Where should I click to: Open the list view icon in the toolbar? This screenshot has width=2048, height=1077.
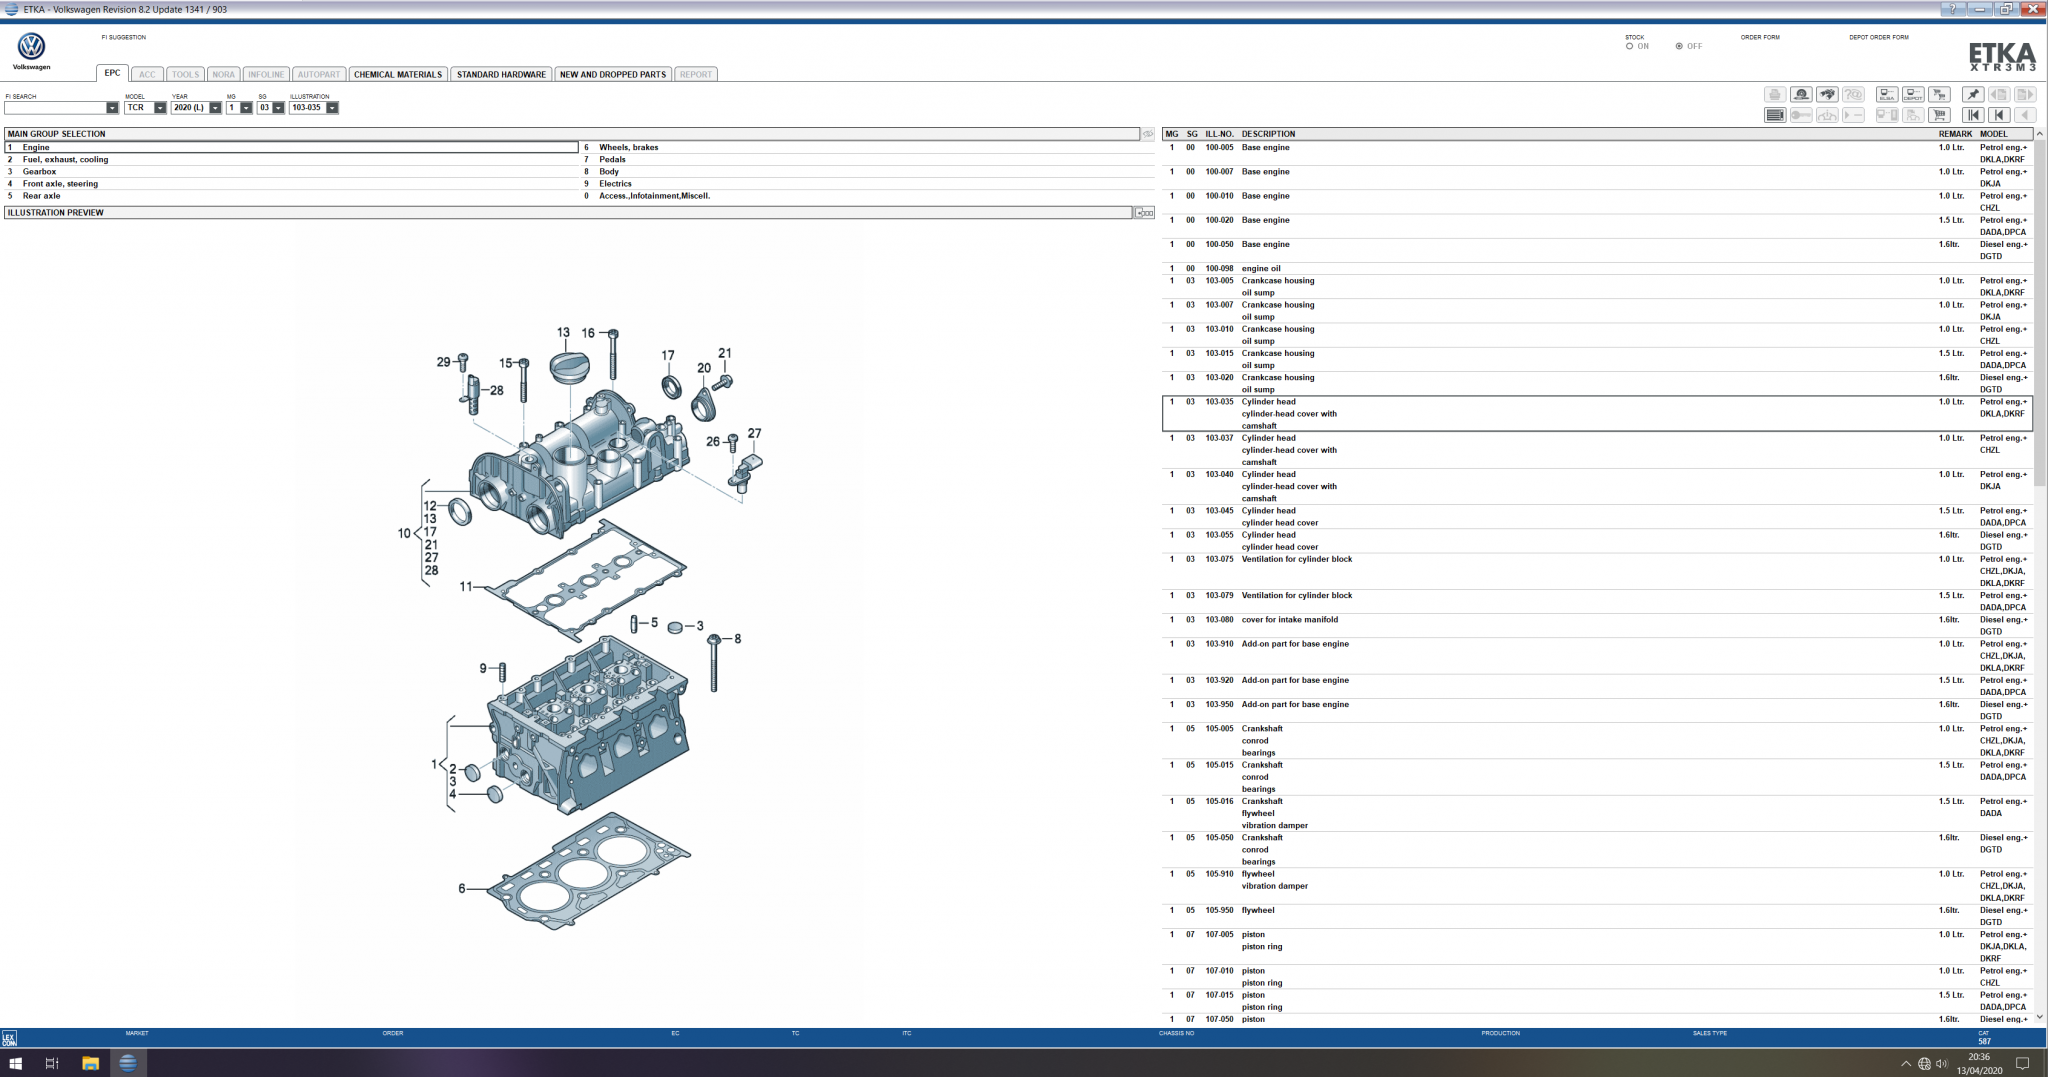(x=1775, y=114)
